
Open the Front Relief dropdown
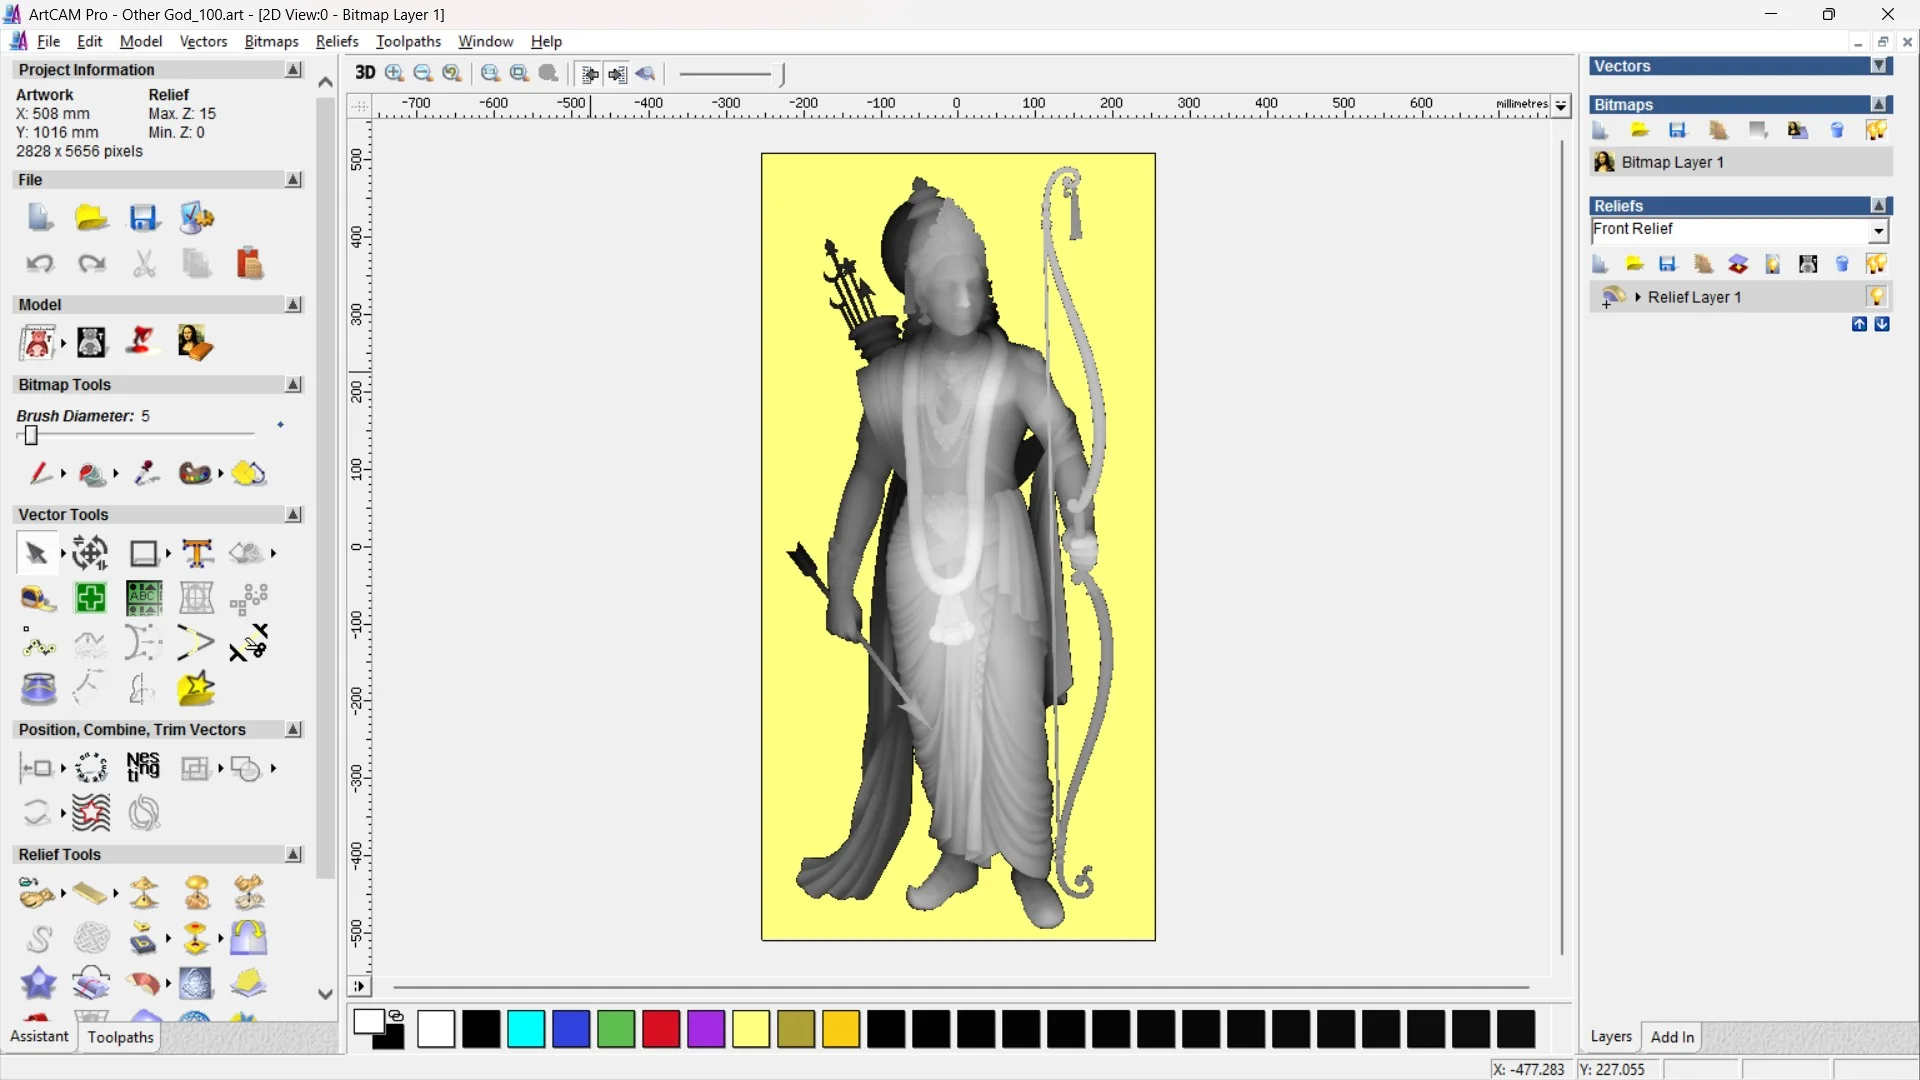tap(1879, 230)
